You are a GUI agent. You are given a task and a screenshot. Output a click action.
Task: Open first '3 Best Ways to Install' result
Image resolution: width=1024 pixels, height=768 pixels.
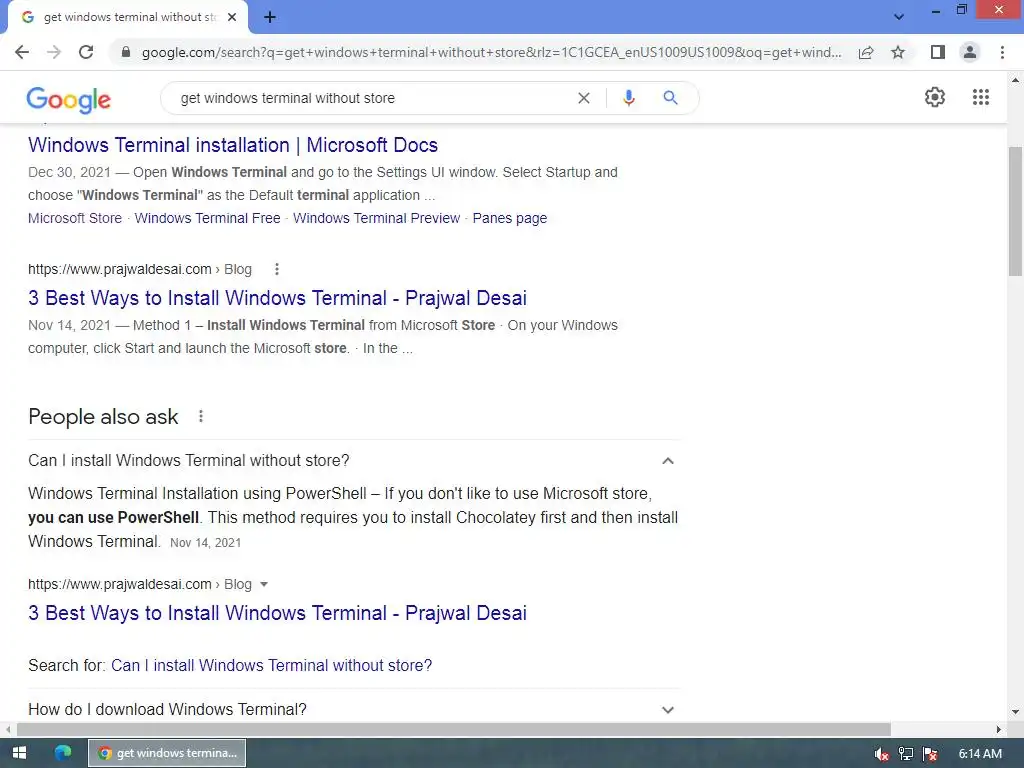[278, 298]
